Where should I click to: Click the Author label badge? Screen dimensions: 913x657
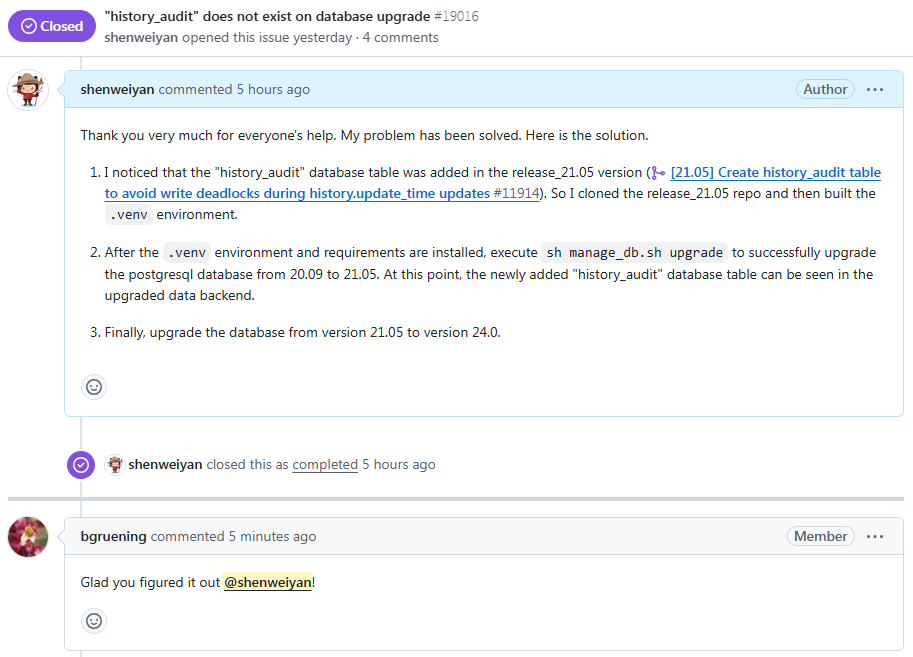825,89
